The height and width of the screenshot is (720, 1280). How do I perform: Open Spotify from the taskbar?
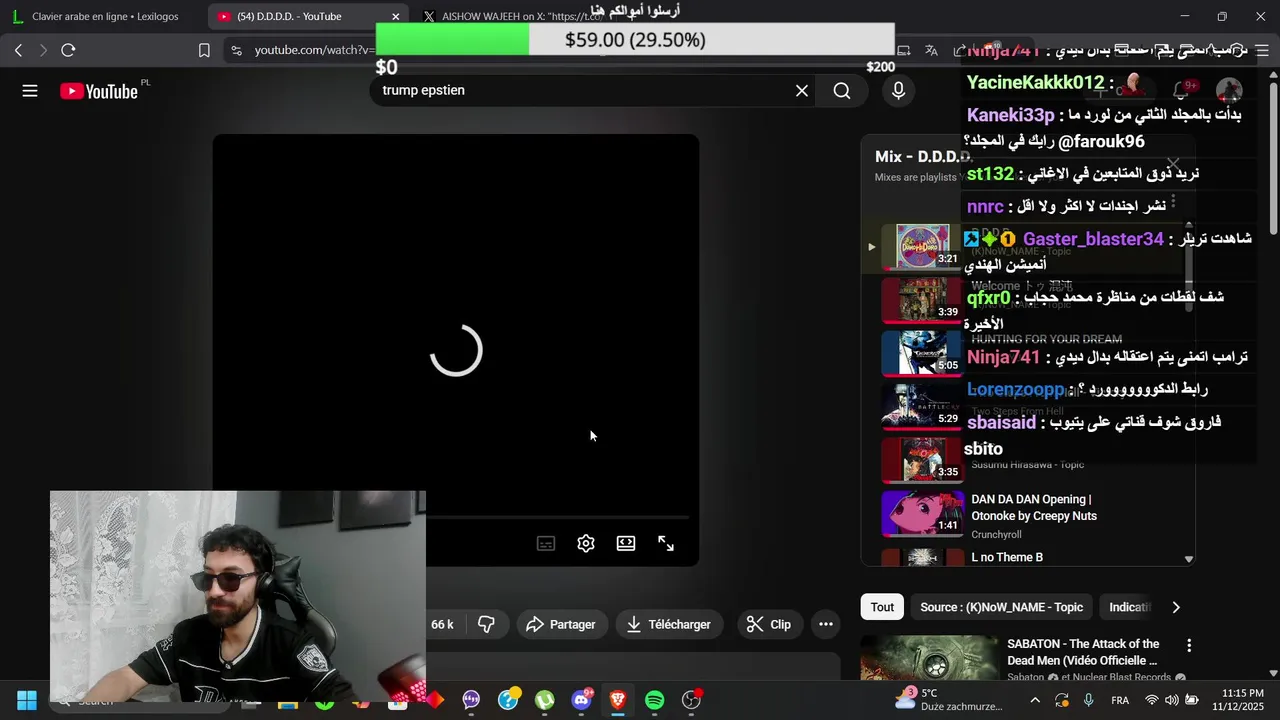[654, 700]
